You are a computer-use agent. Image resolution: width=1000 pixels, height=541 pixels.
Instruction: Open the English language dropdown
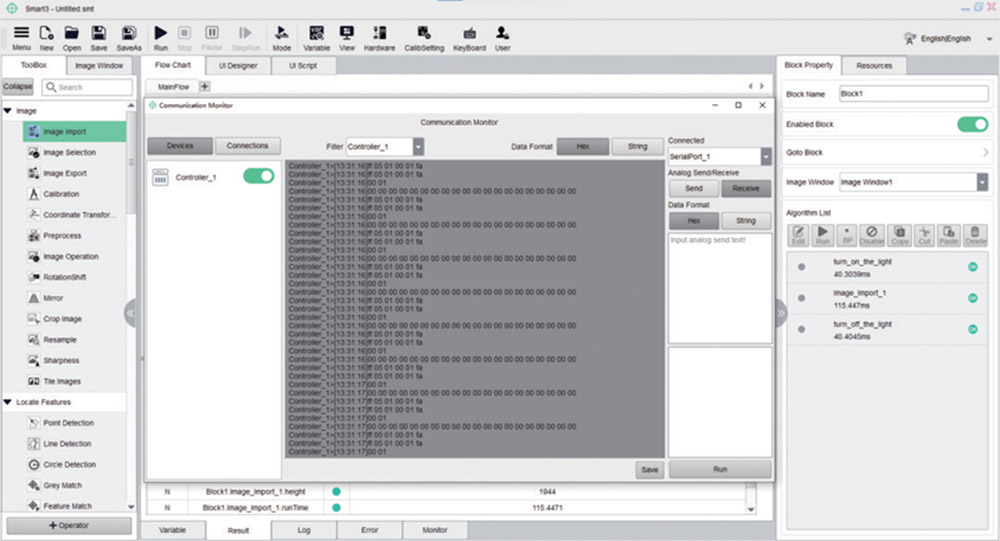tap(989, 39)
